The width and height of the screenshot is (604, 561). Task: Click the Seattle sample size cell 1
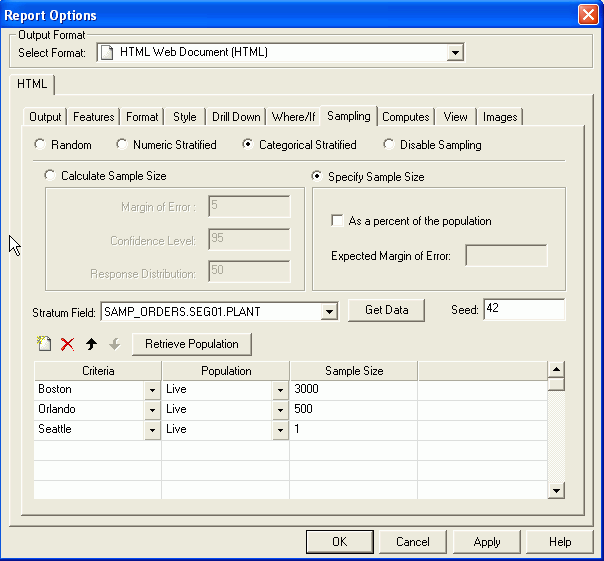click(354, 430)
